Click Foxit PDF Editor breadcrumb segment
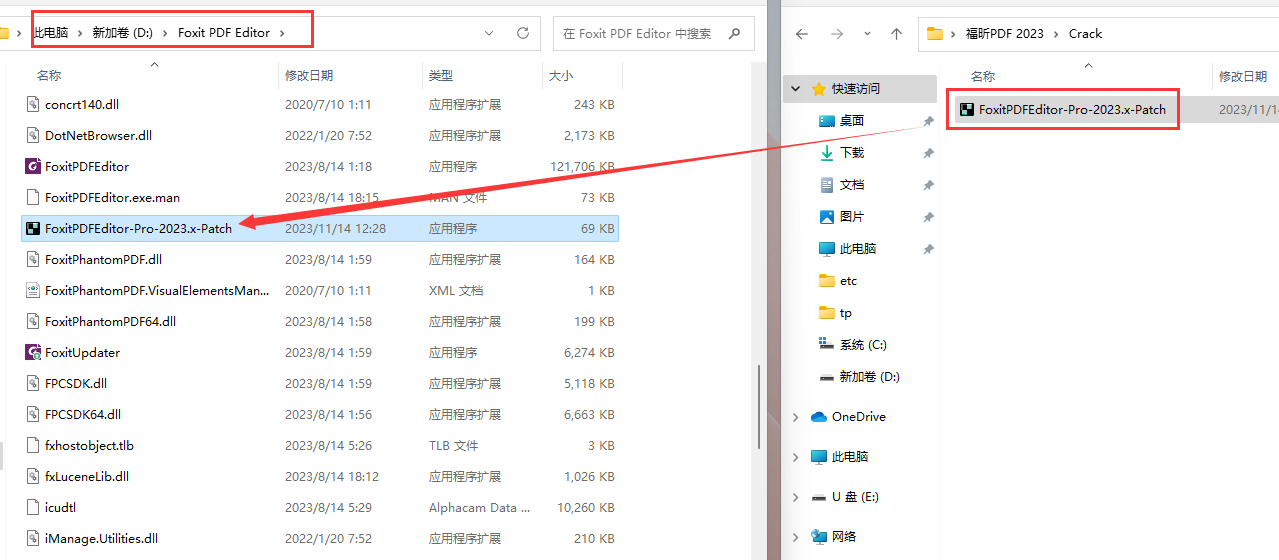This screenshot has width=1279, height=560. (224, 33)
